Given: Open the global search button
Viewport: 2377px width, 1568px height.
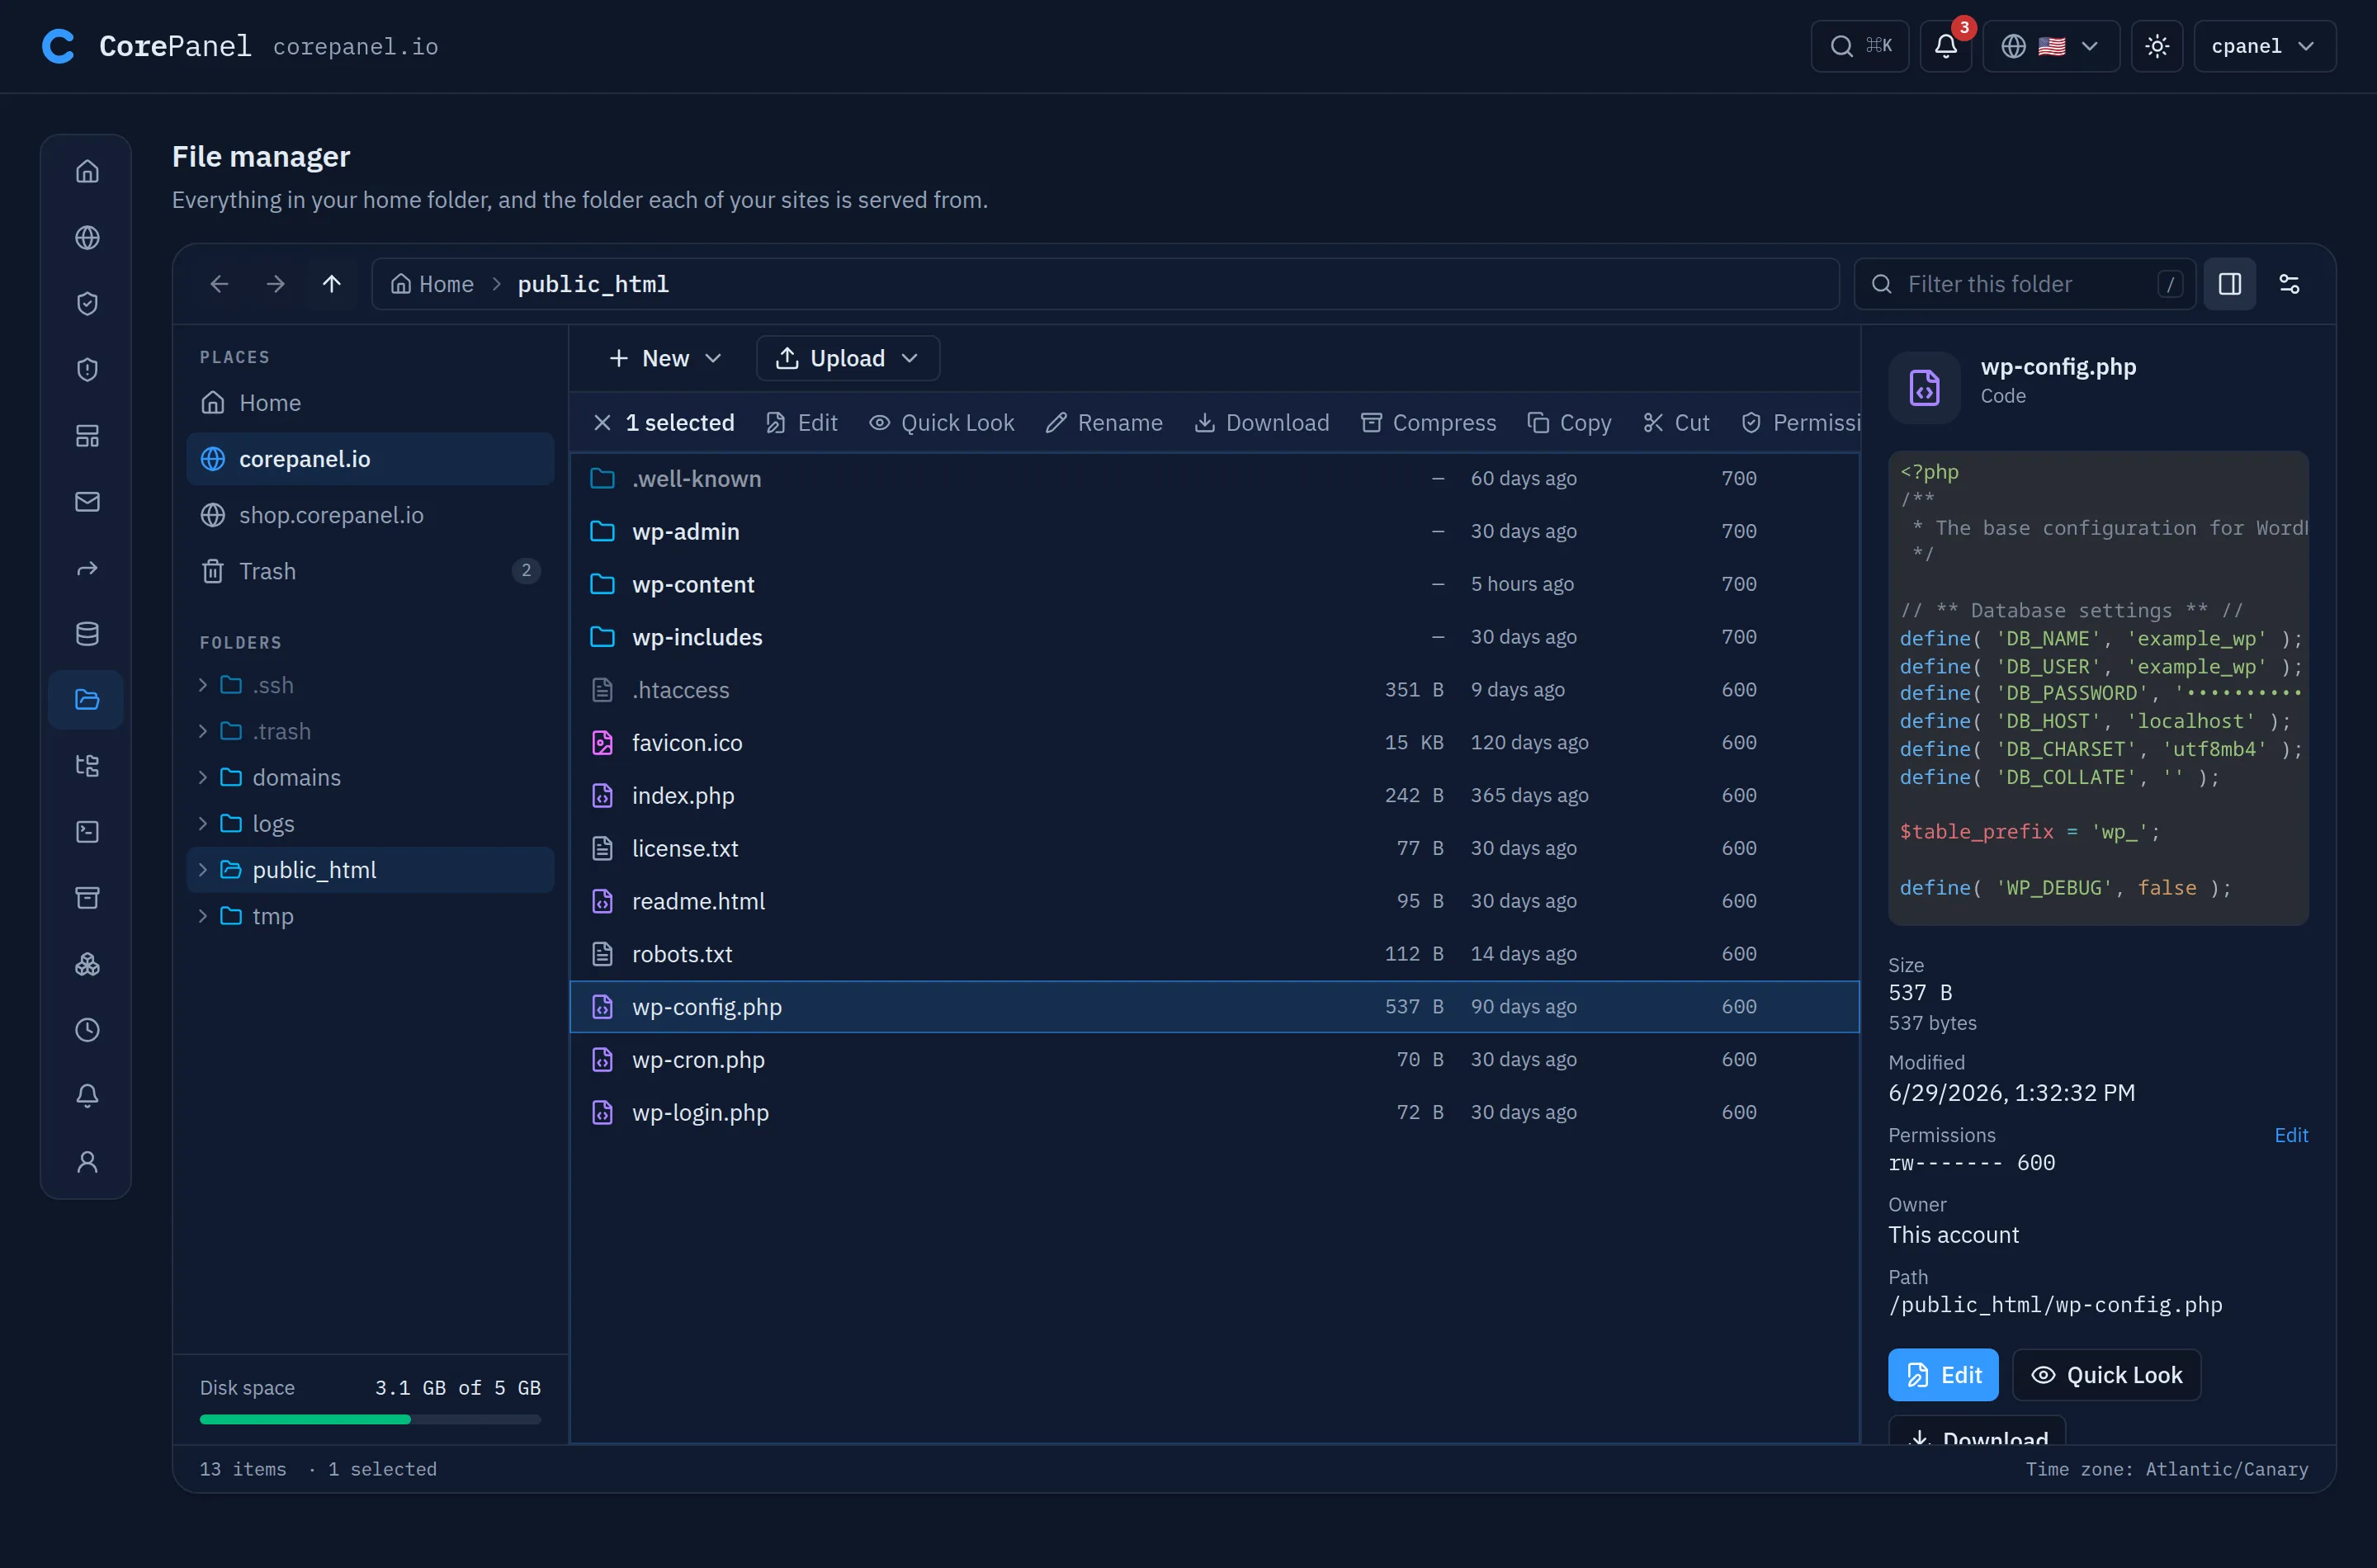Looking at the screenshot, I should point(1859,46).
